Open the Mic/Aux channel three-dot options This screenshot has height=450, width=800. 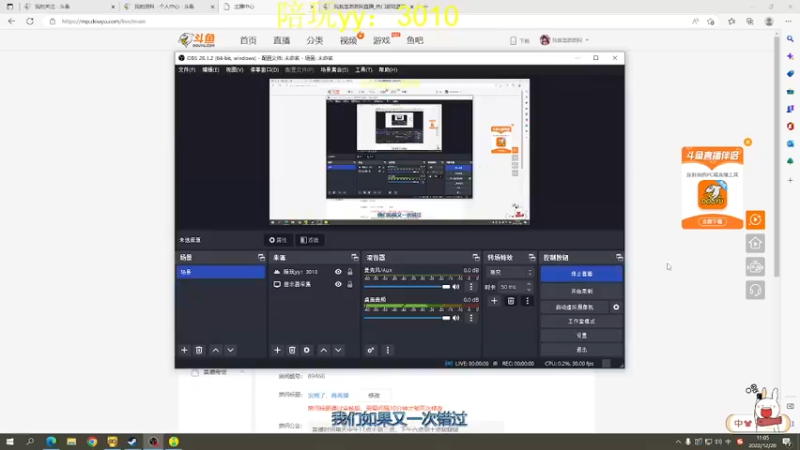click(x=471, y=287)
